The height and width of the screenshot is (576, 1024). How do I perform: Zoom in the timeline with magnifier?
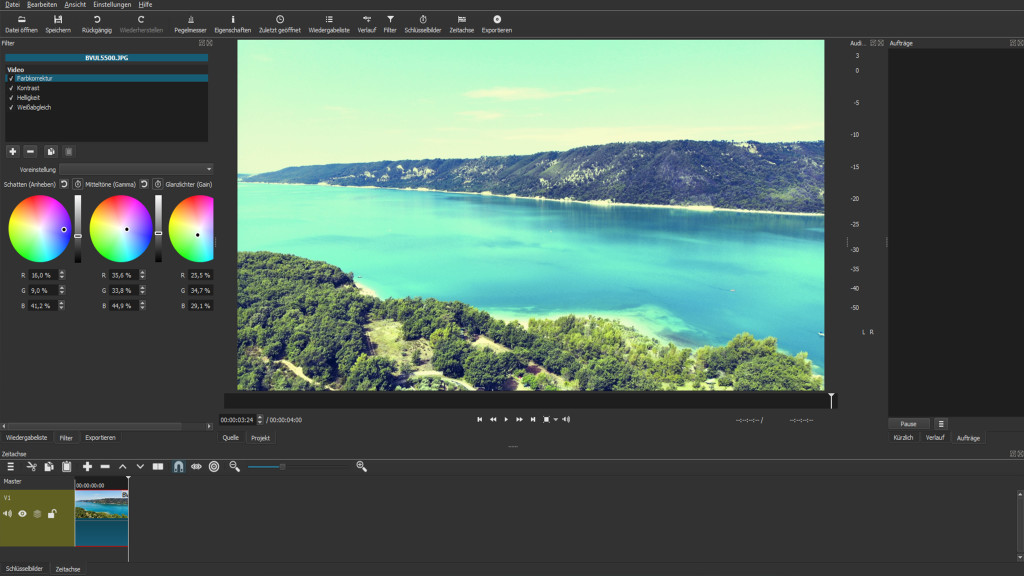[x=361, y=466]
